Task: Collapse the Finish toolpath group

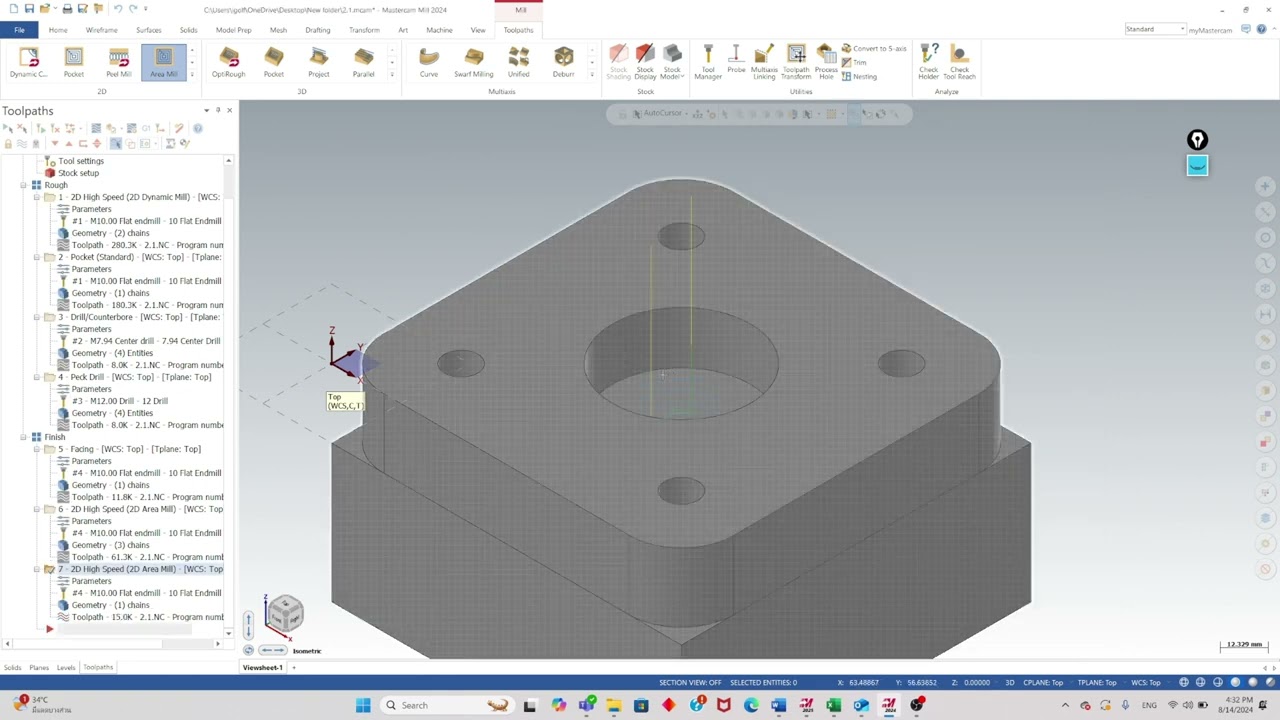Action: click(x=23, y=437)
